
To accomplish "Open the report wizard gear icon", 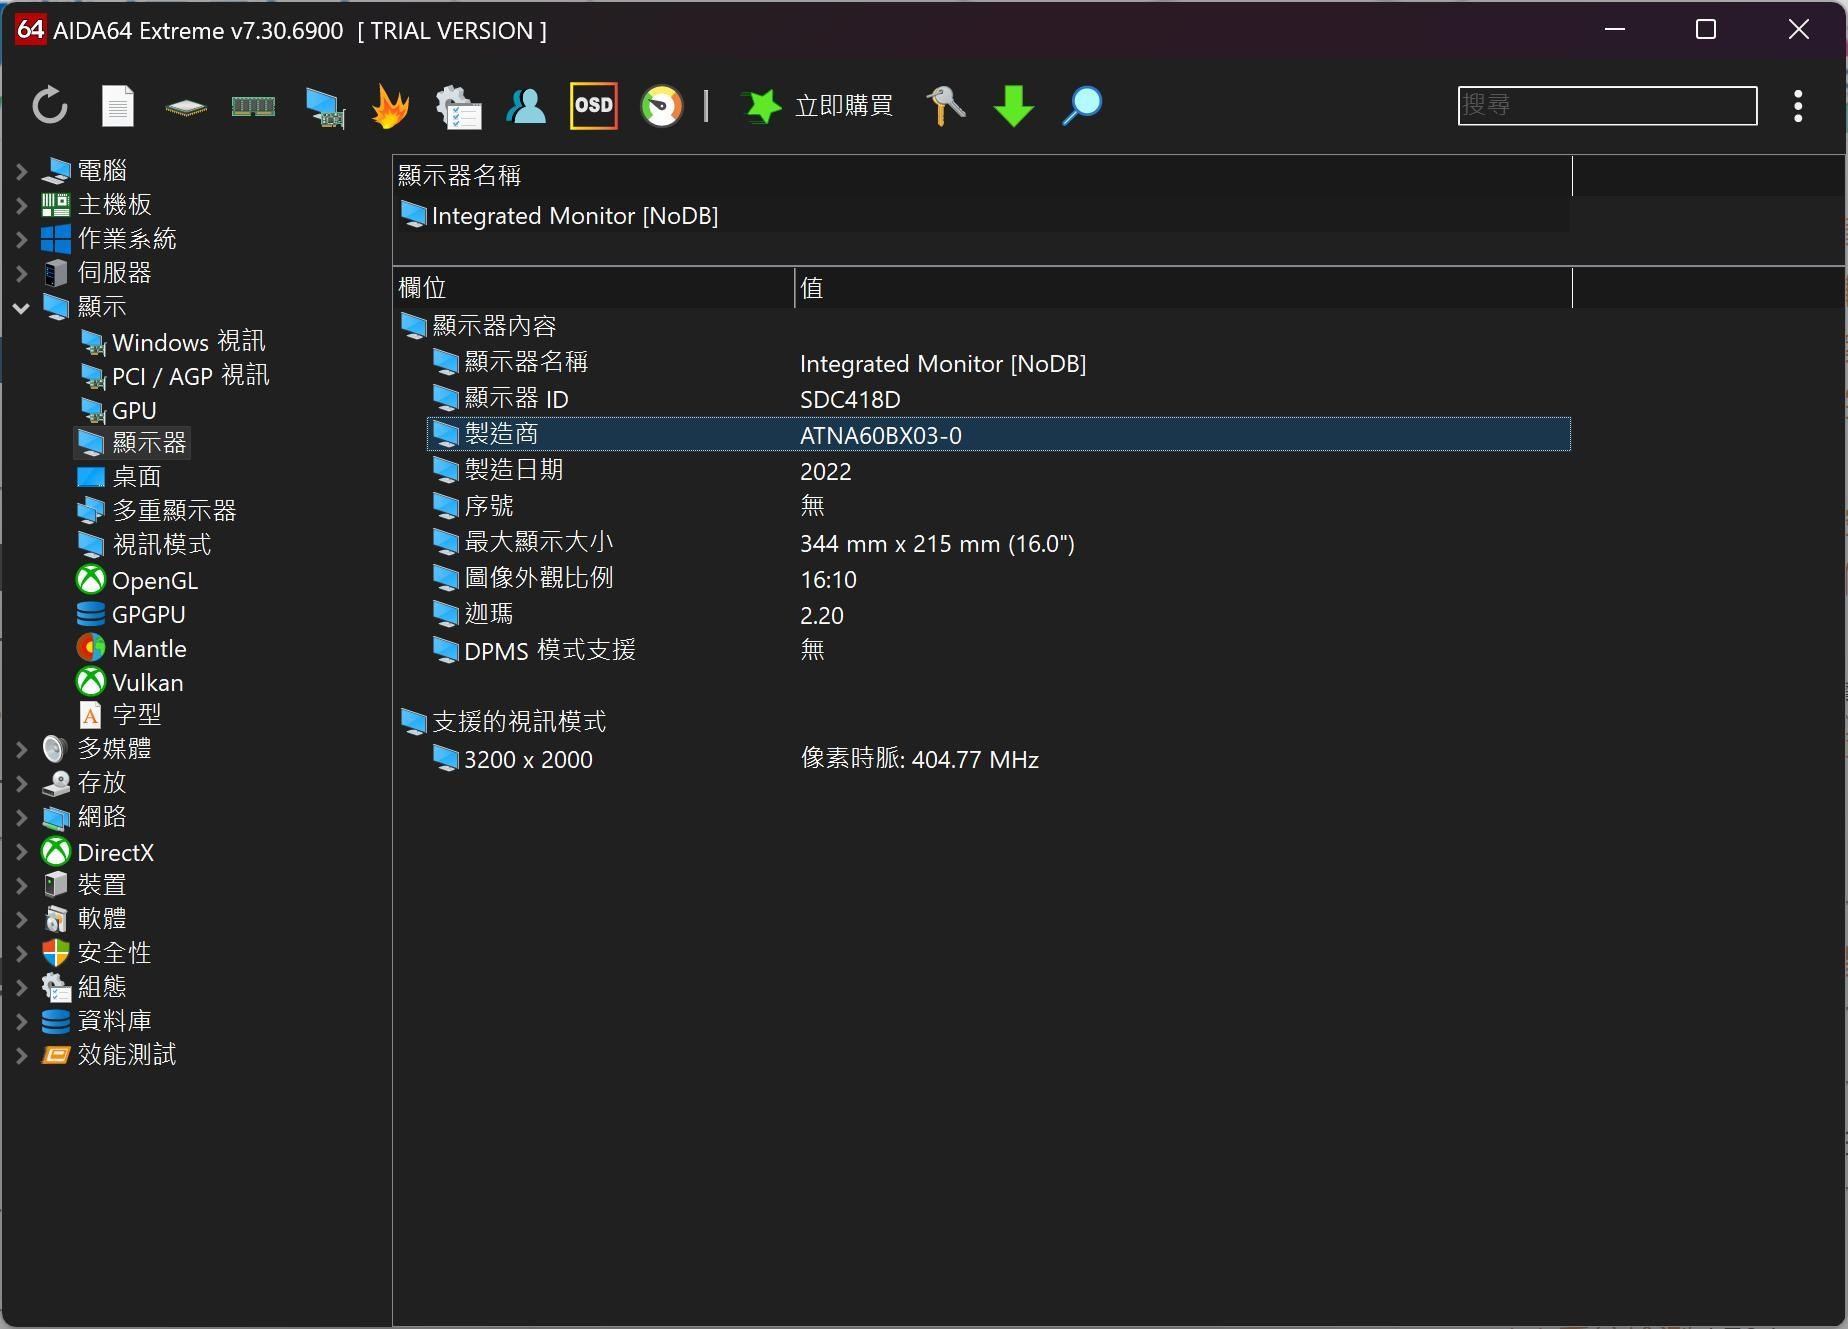I will (459, 107).
